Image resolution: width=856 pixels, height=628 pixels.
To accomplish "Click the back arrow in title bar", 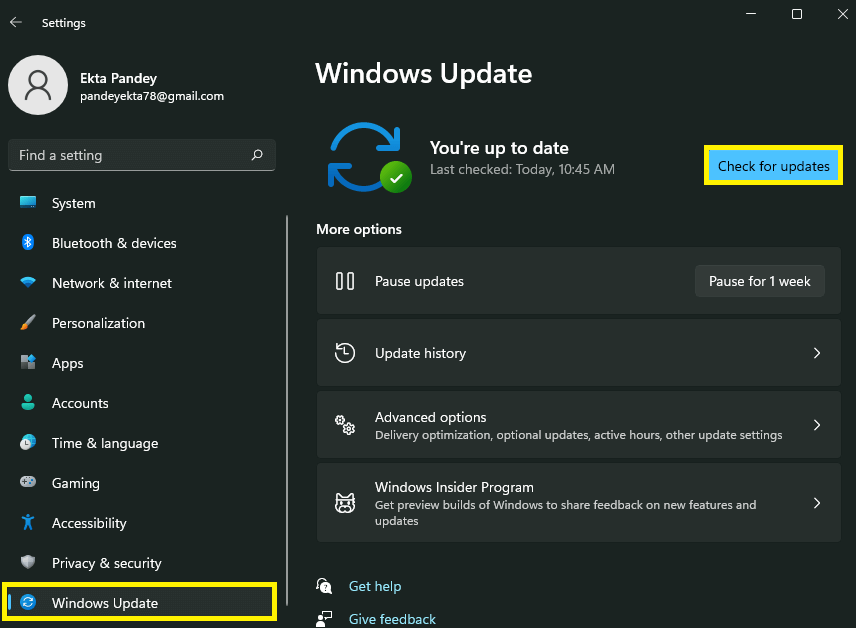I will point(16,22).
